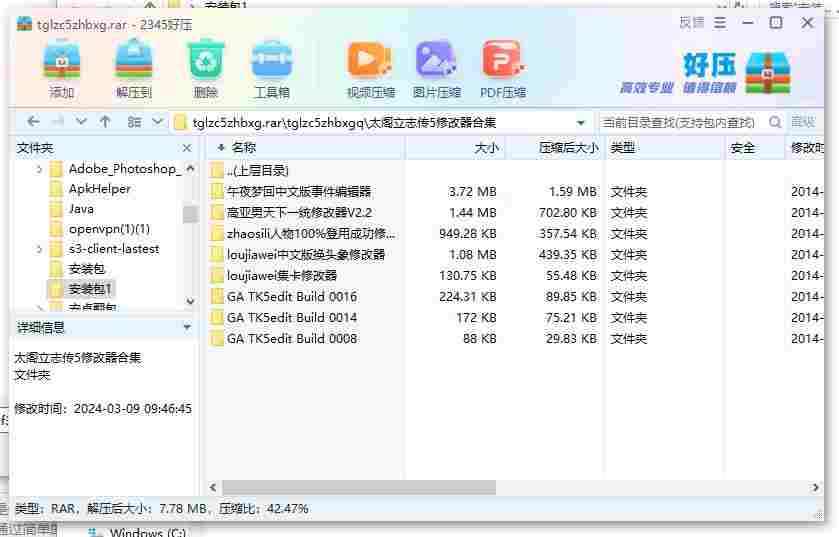Click the back navigation arrow
The image size is (839, 537).
click(x=33, y=122)
